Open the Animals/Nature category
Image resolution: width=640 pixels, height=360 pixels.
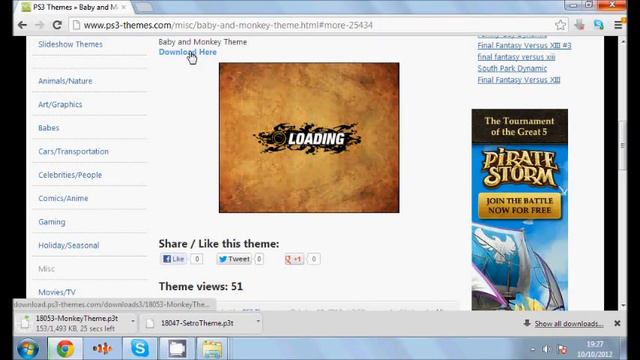click(x=65, y=81)
